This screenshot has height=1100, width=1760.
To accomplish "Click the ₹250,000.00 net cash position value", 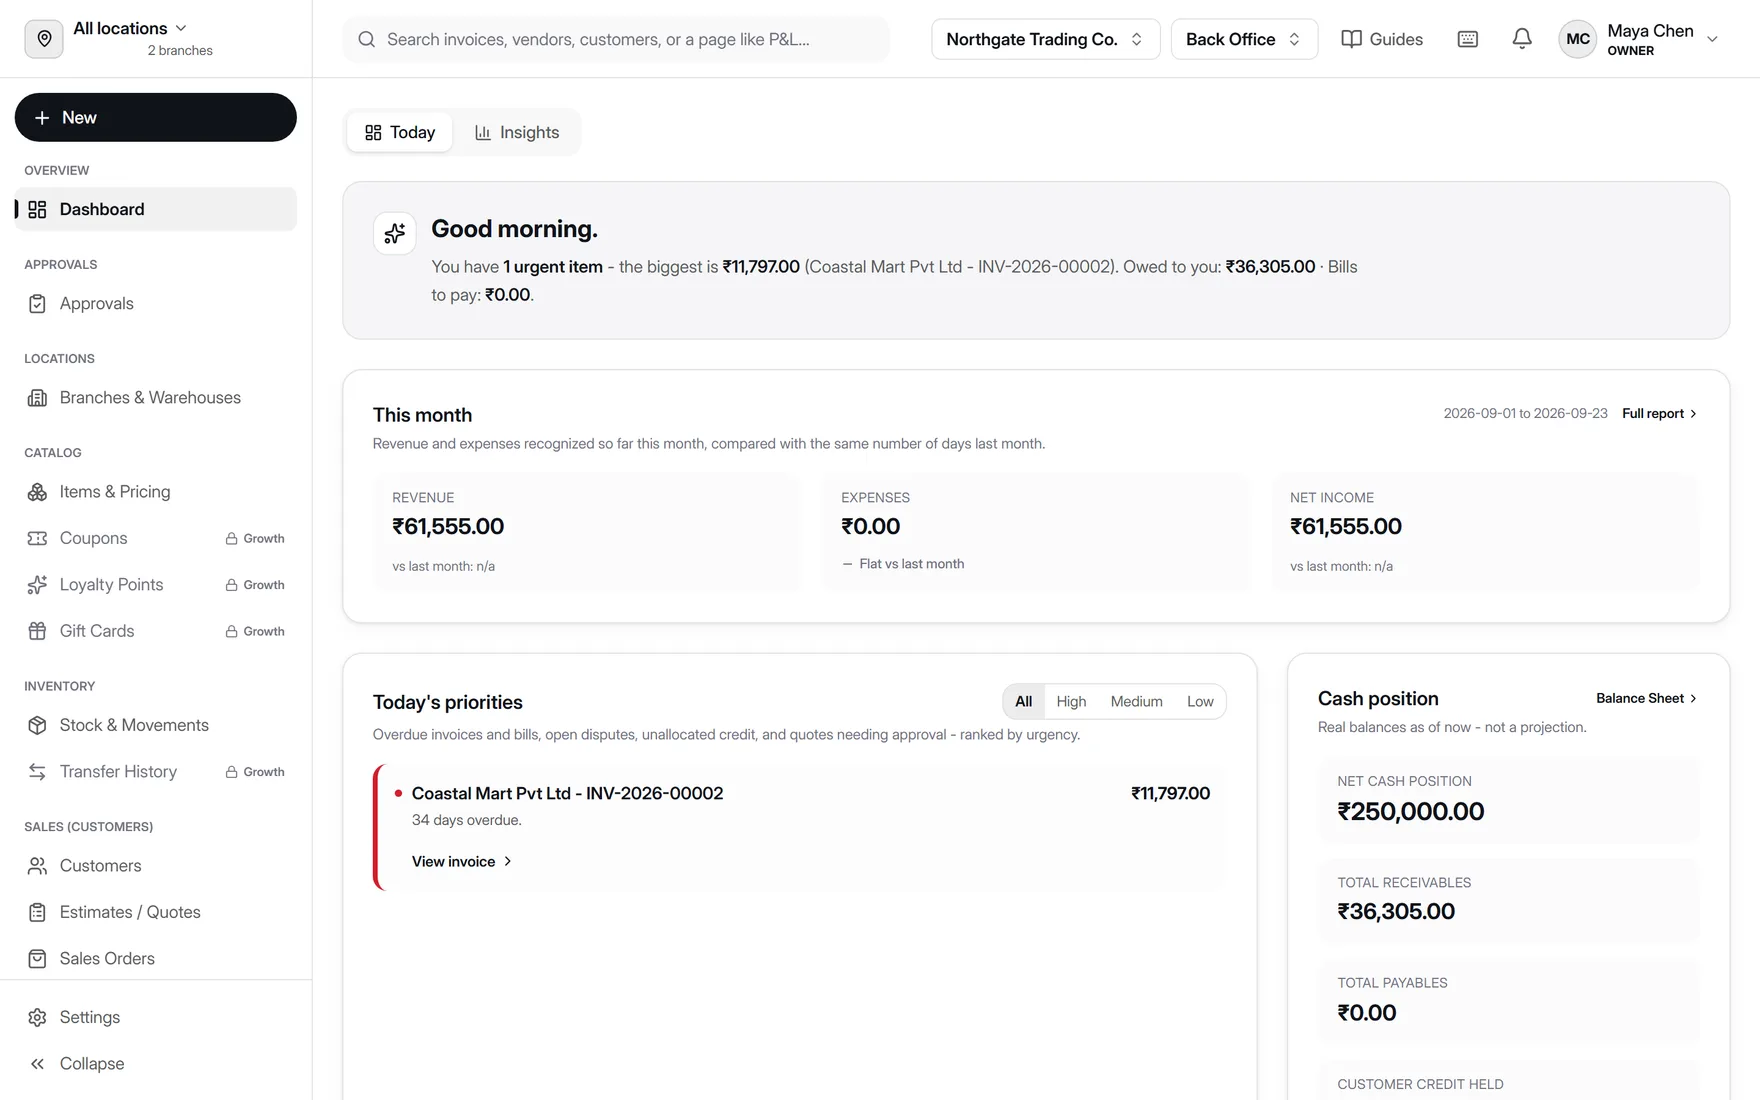I will tap(1410, 811).
